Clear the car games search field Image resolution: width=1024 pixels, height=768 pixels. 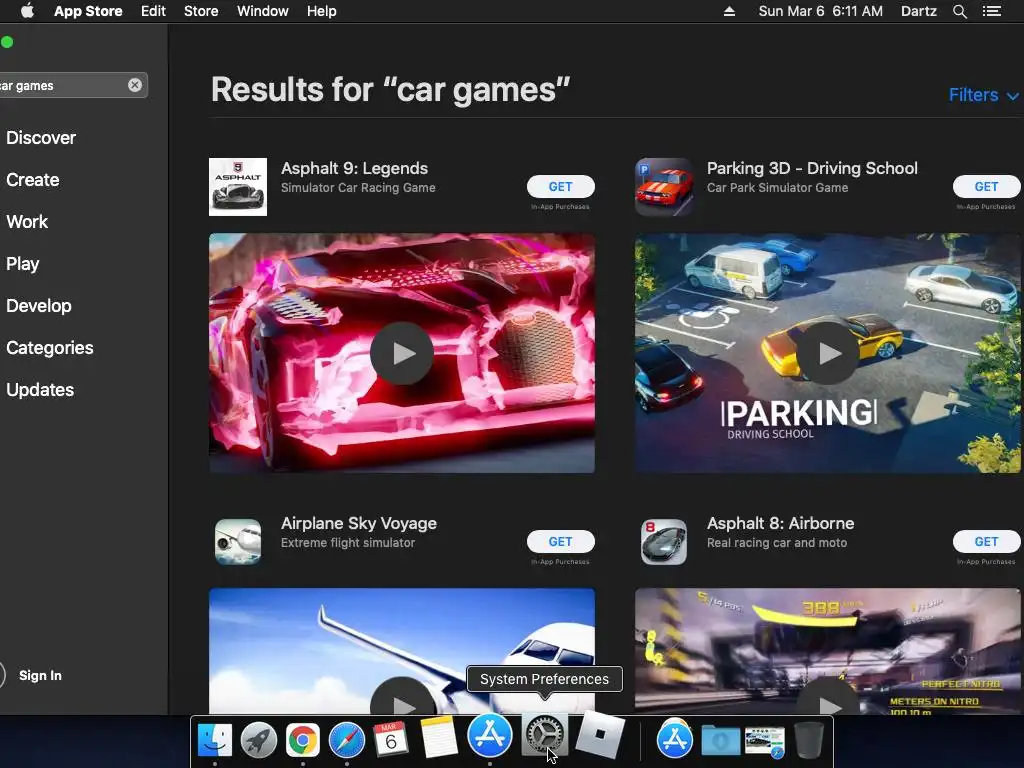click(x=135, y=85)
